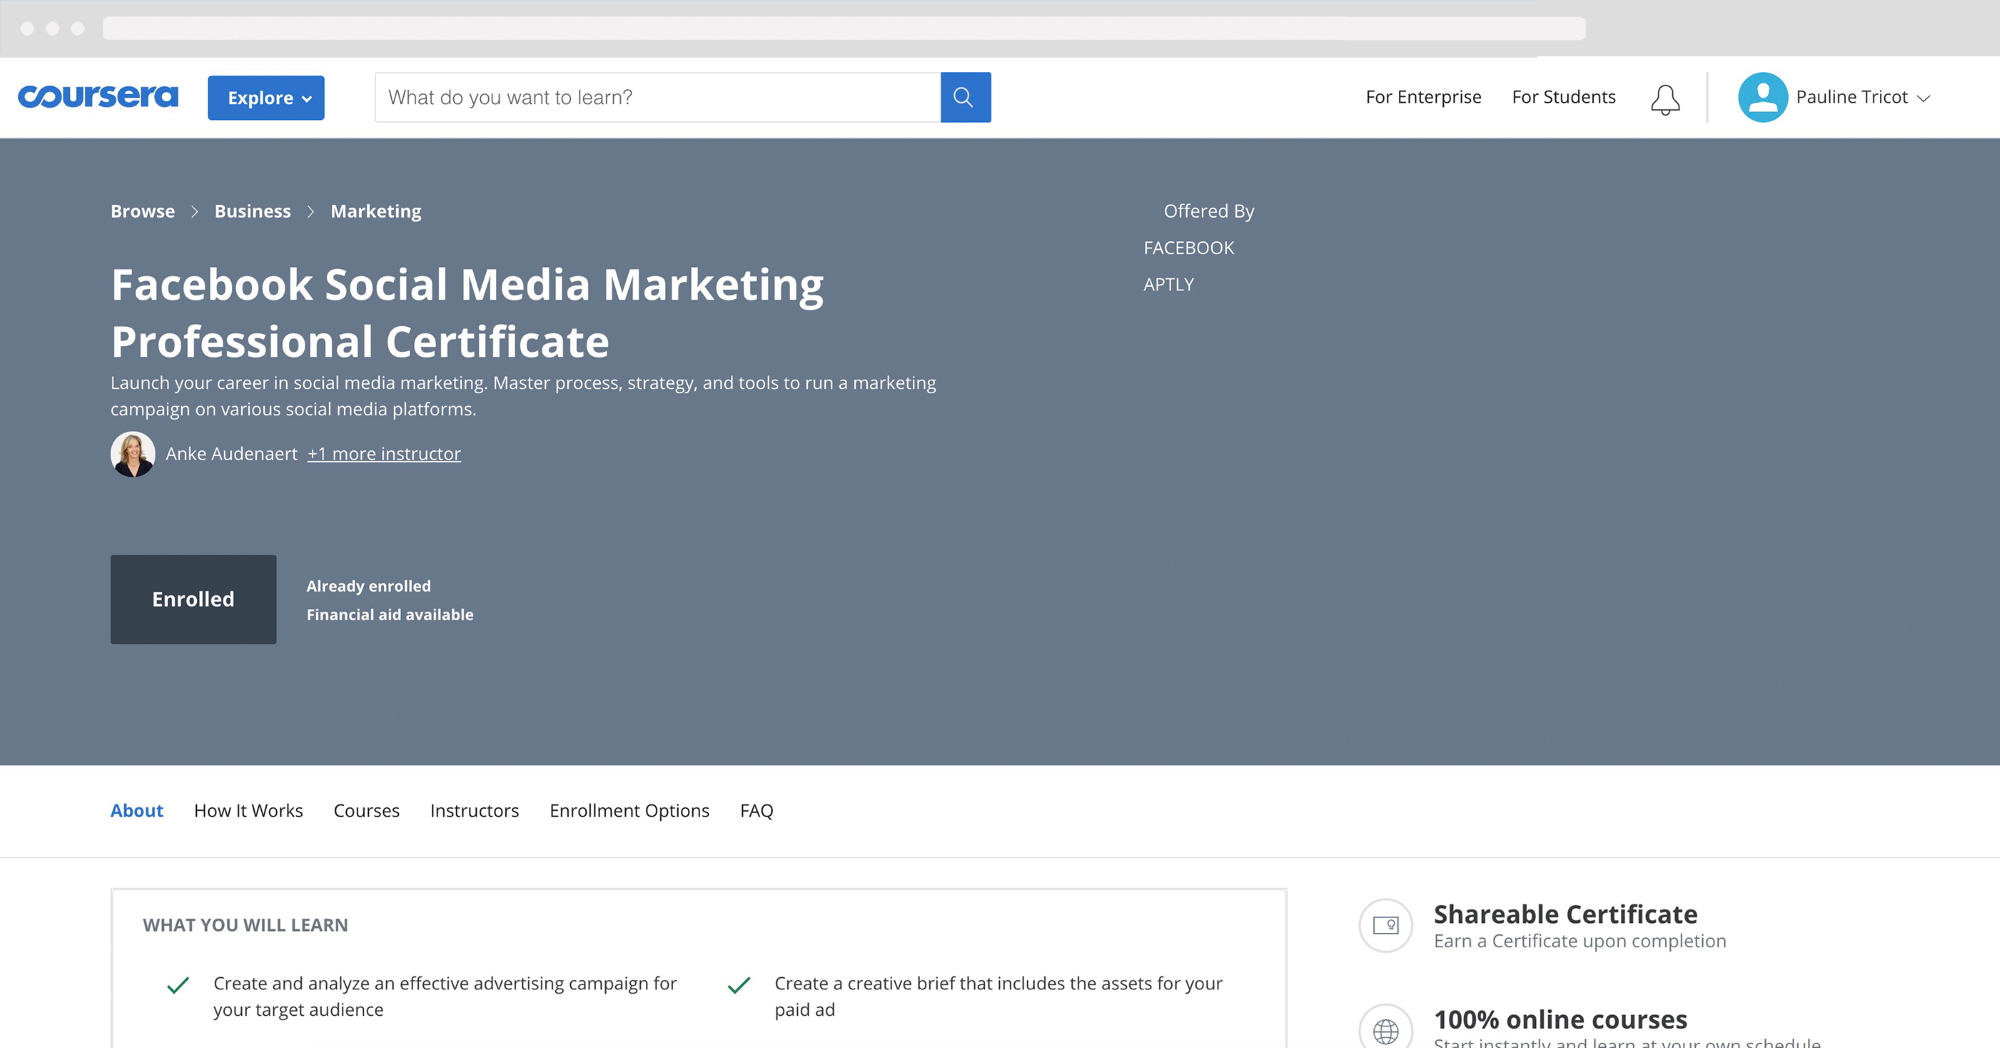Switch to the Courses tab
Screen dimensions: 2000x1048
[x=366, y=811]
